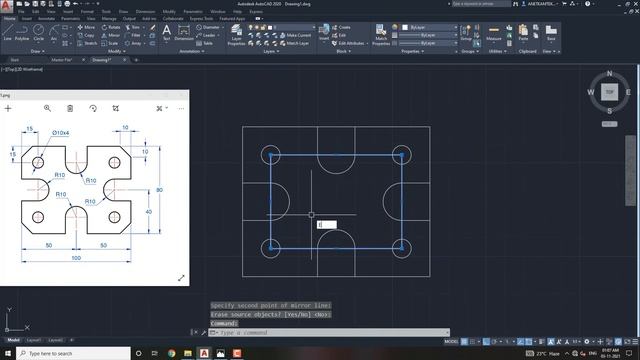This screenshot has width=640, height=360.
Task: Open the Insert ribbon tab
Action: [27, 18]
